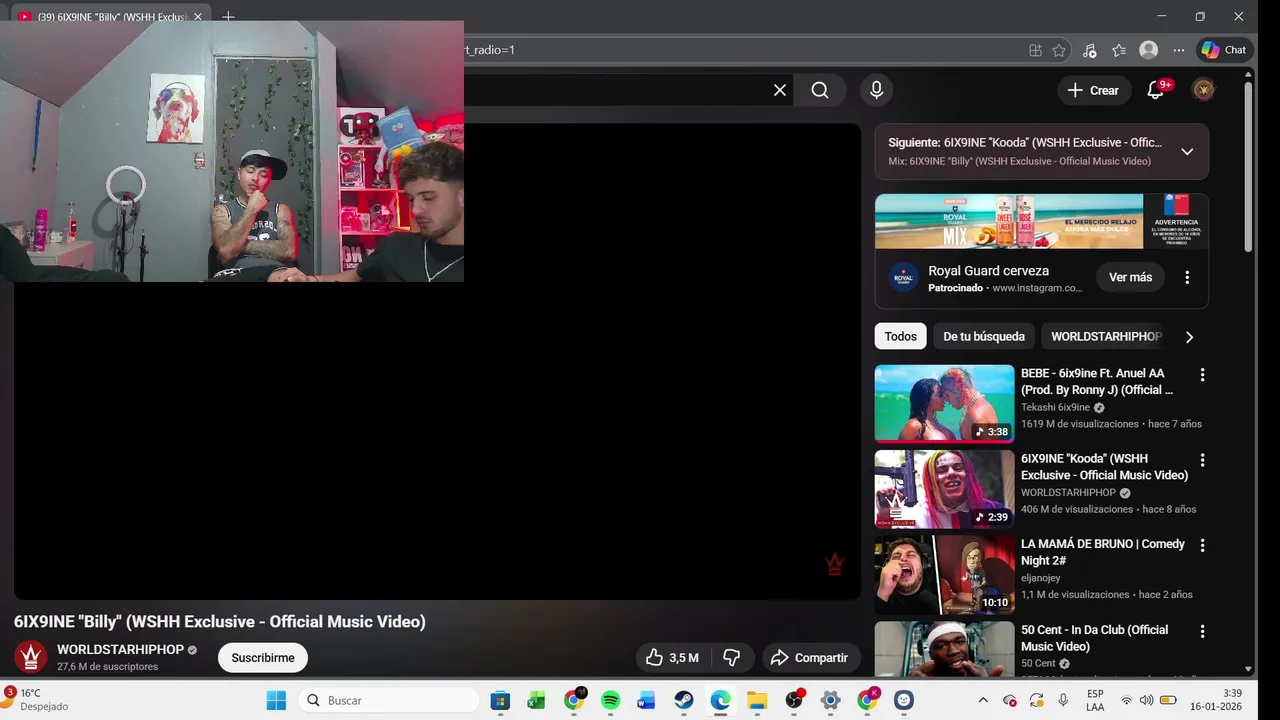Open WORLDSTARHIPHOP channel avatar below video
The height and width of the screenshot is (720, 1280).
pyautogui.click(x=30, y=657)
